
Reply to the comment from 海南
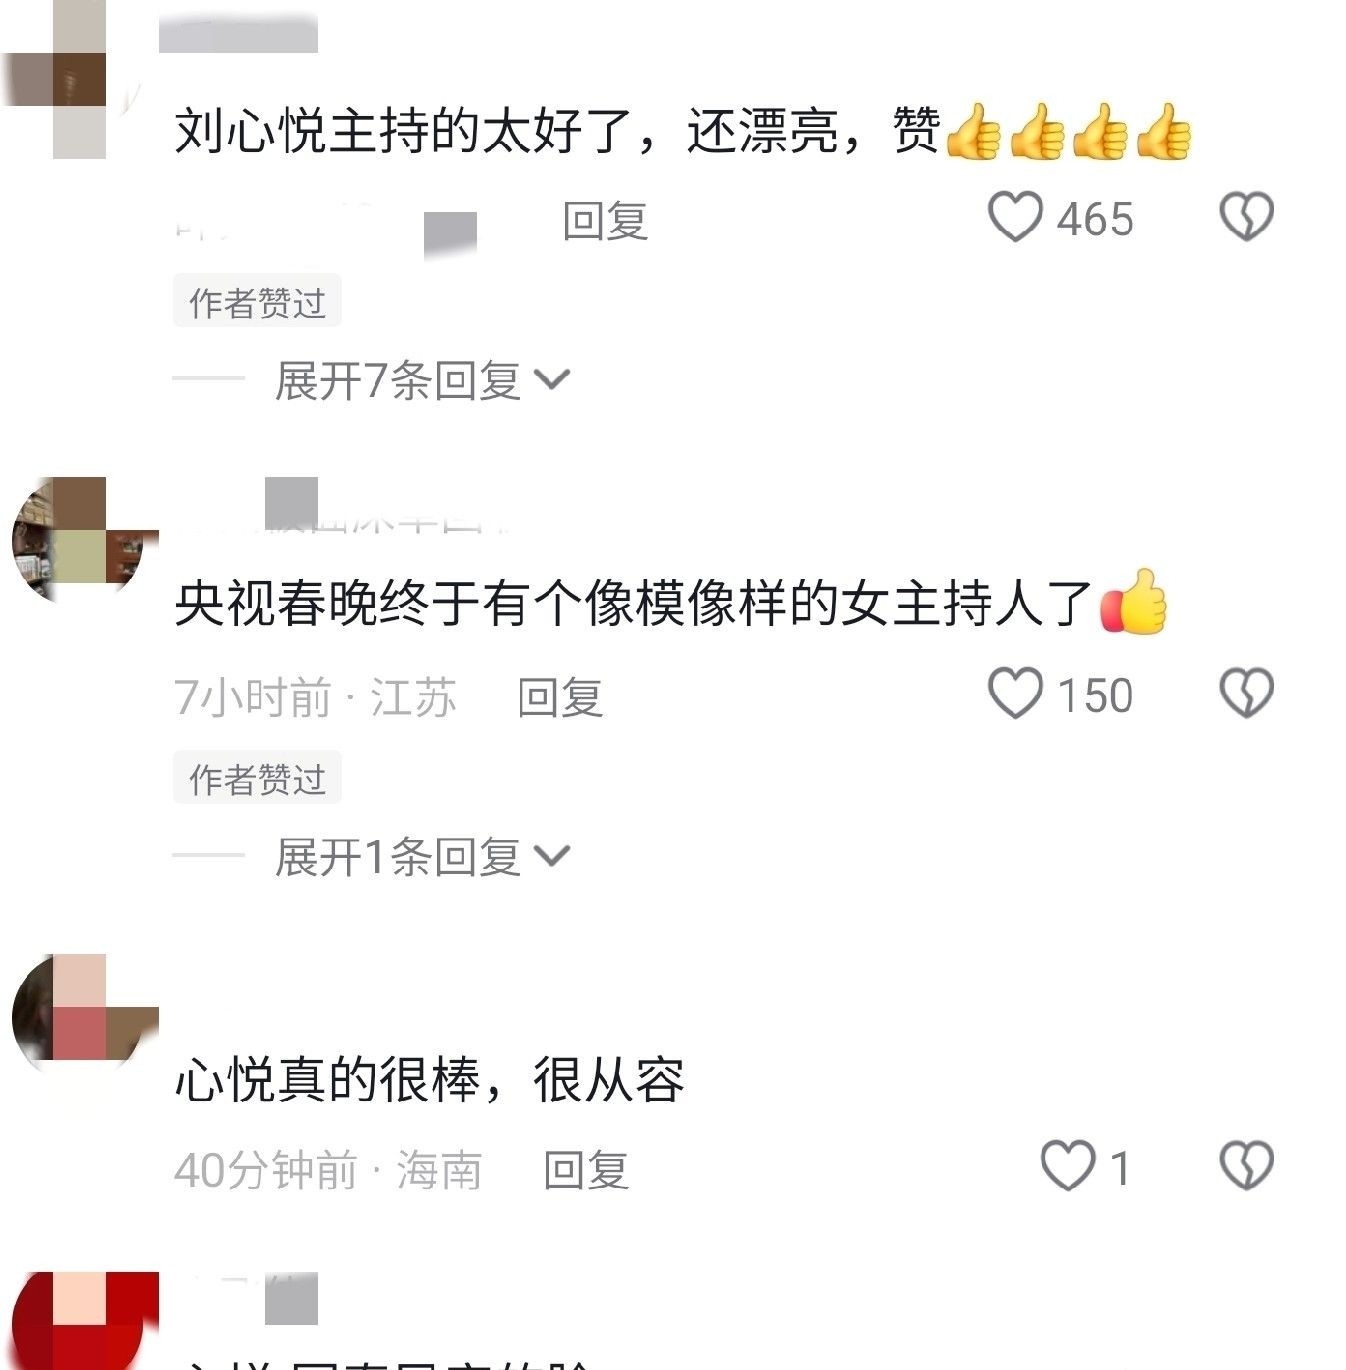coord(586,1170)
